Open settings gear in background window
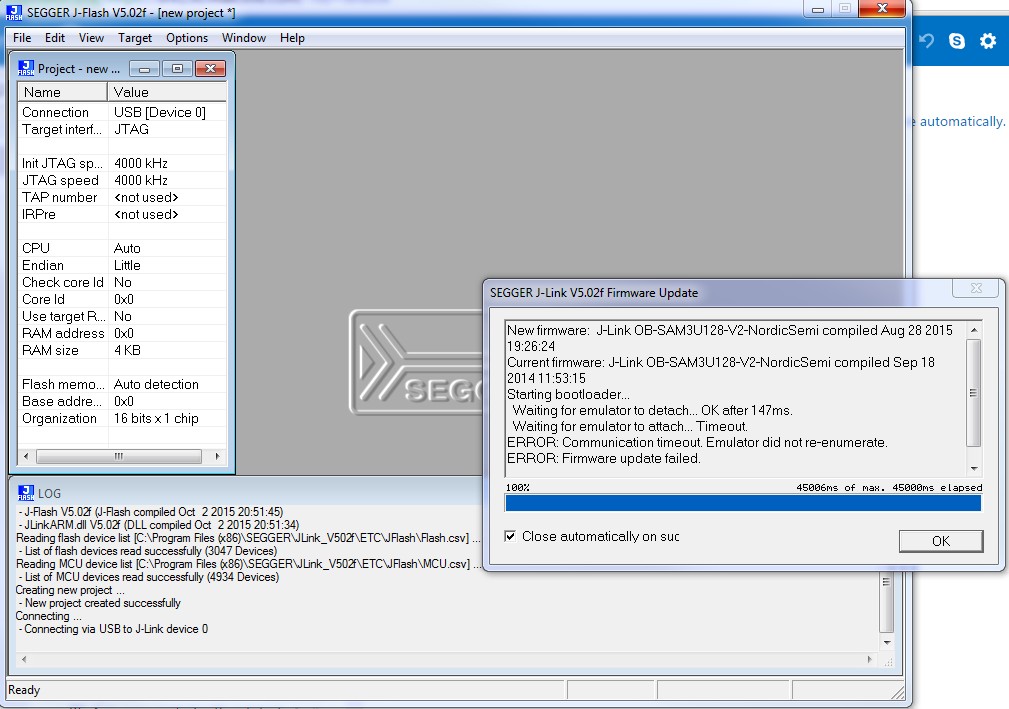Screen dimensions: 1009x709 click(988, 41)
